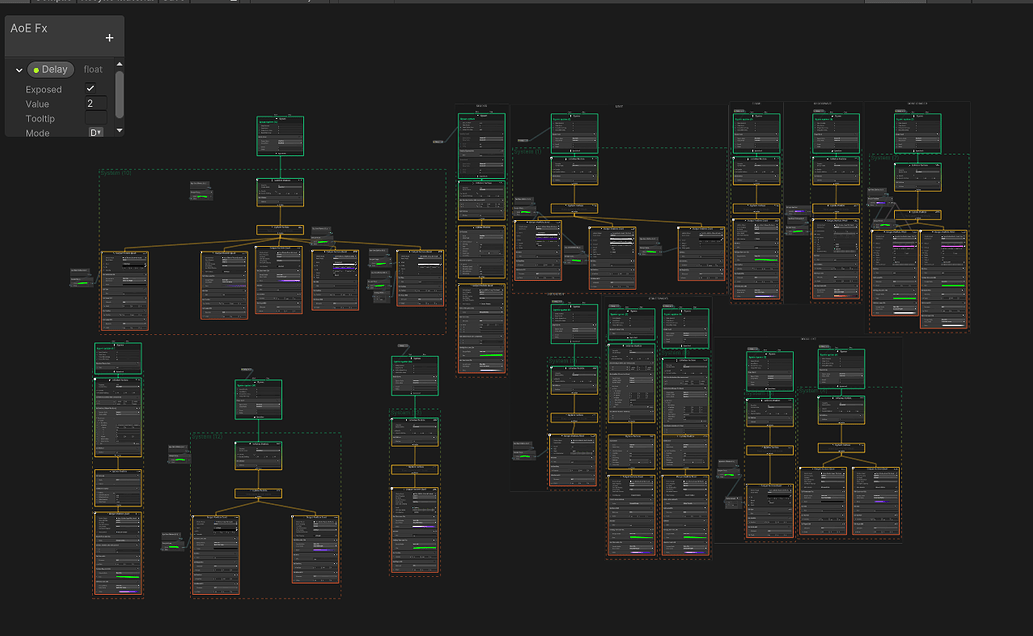Click the green dot on Delay pill
This screenshot has height=636, width=1033.
click(x=37, y=70)
